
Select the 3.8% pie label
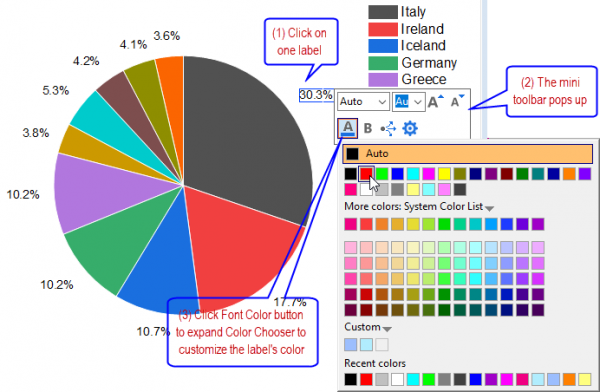point(36,133)
